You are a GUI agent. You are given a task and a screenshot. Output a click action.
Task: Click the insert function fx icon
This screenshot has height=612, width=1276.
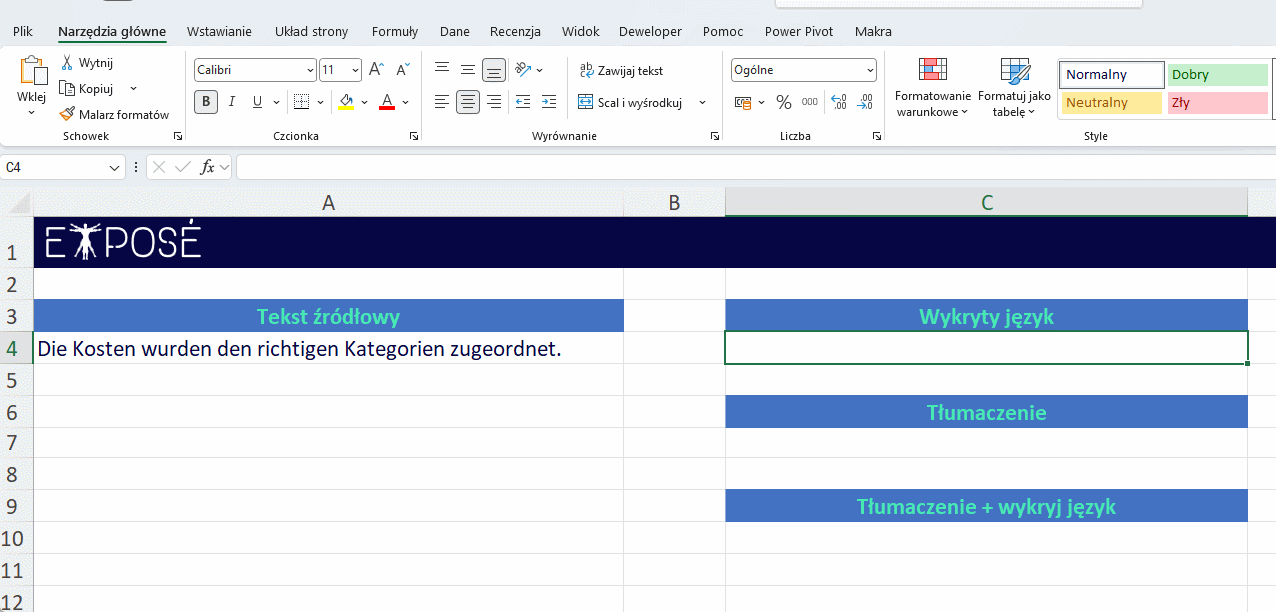pos(207,167)
